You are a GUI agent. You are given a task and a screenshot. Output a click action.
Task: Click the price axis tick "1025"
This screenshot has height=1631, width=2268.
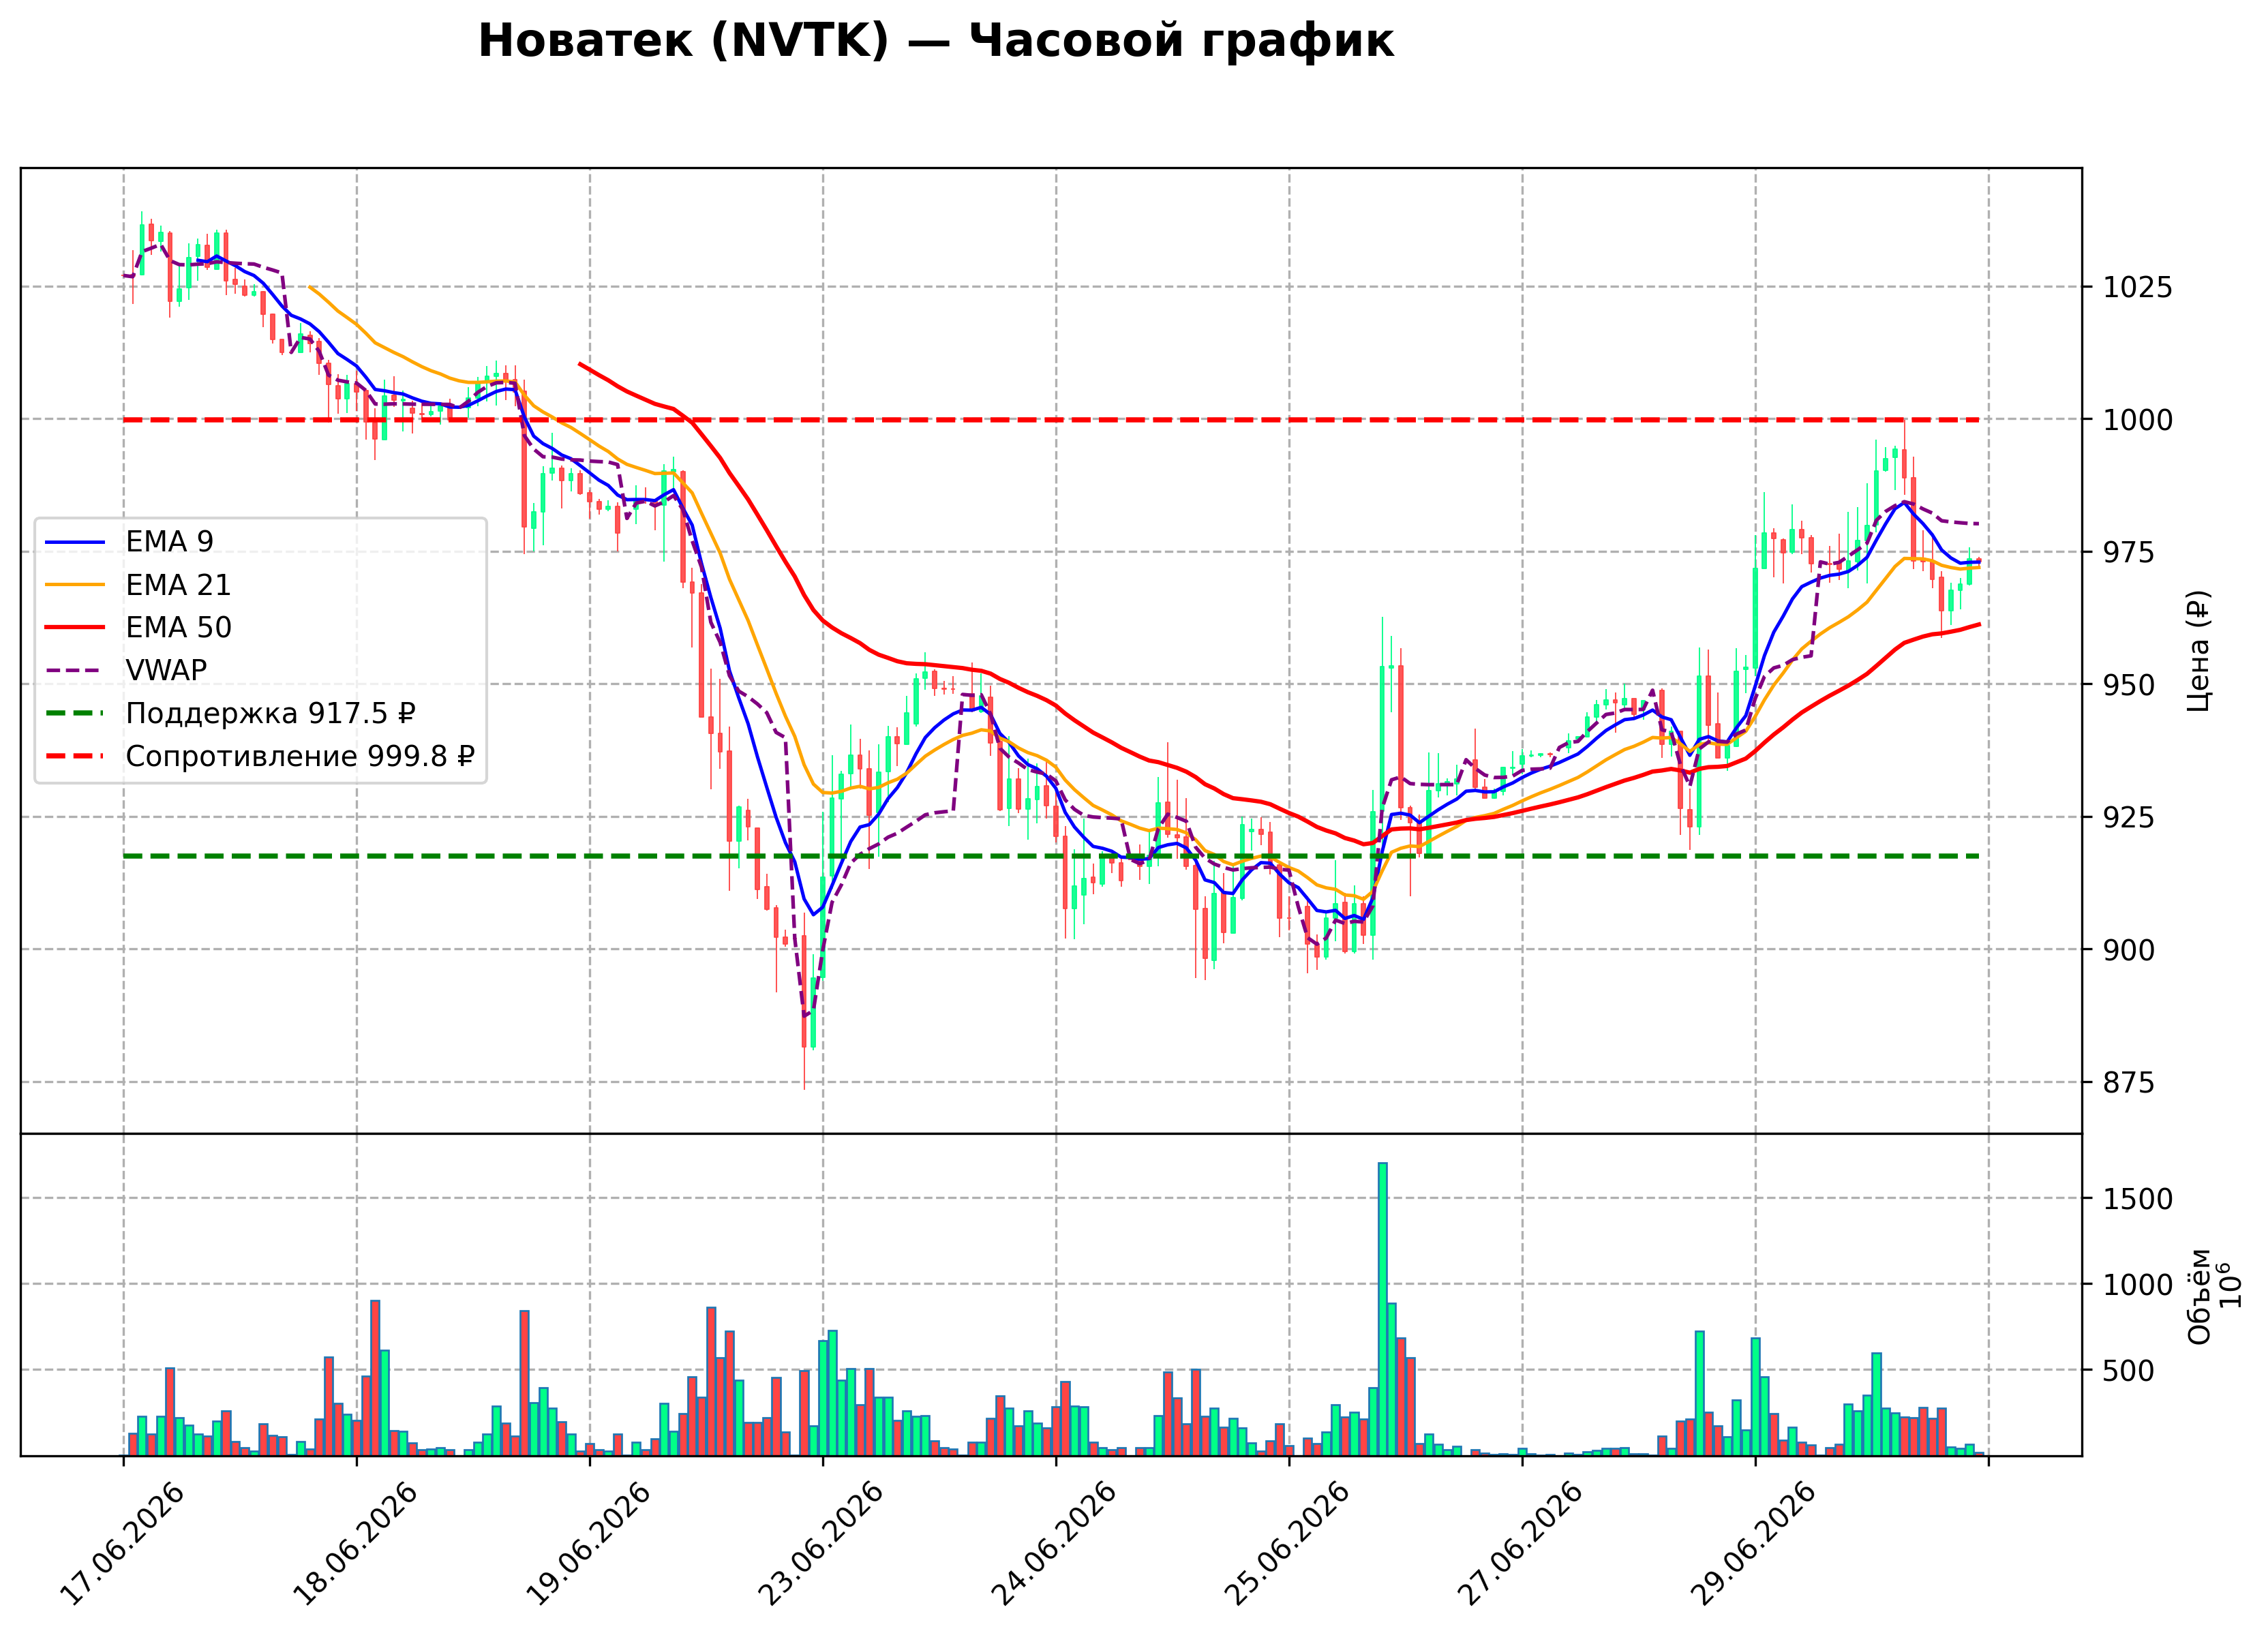coord(2138,288)
